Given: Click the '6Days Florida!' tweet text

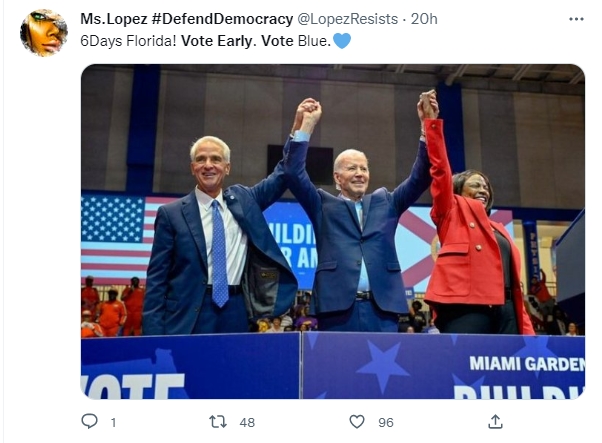Looking at the screenshot, I should tap(128, 41).
